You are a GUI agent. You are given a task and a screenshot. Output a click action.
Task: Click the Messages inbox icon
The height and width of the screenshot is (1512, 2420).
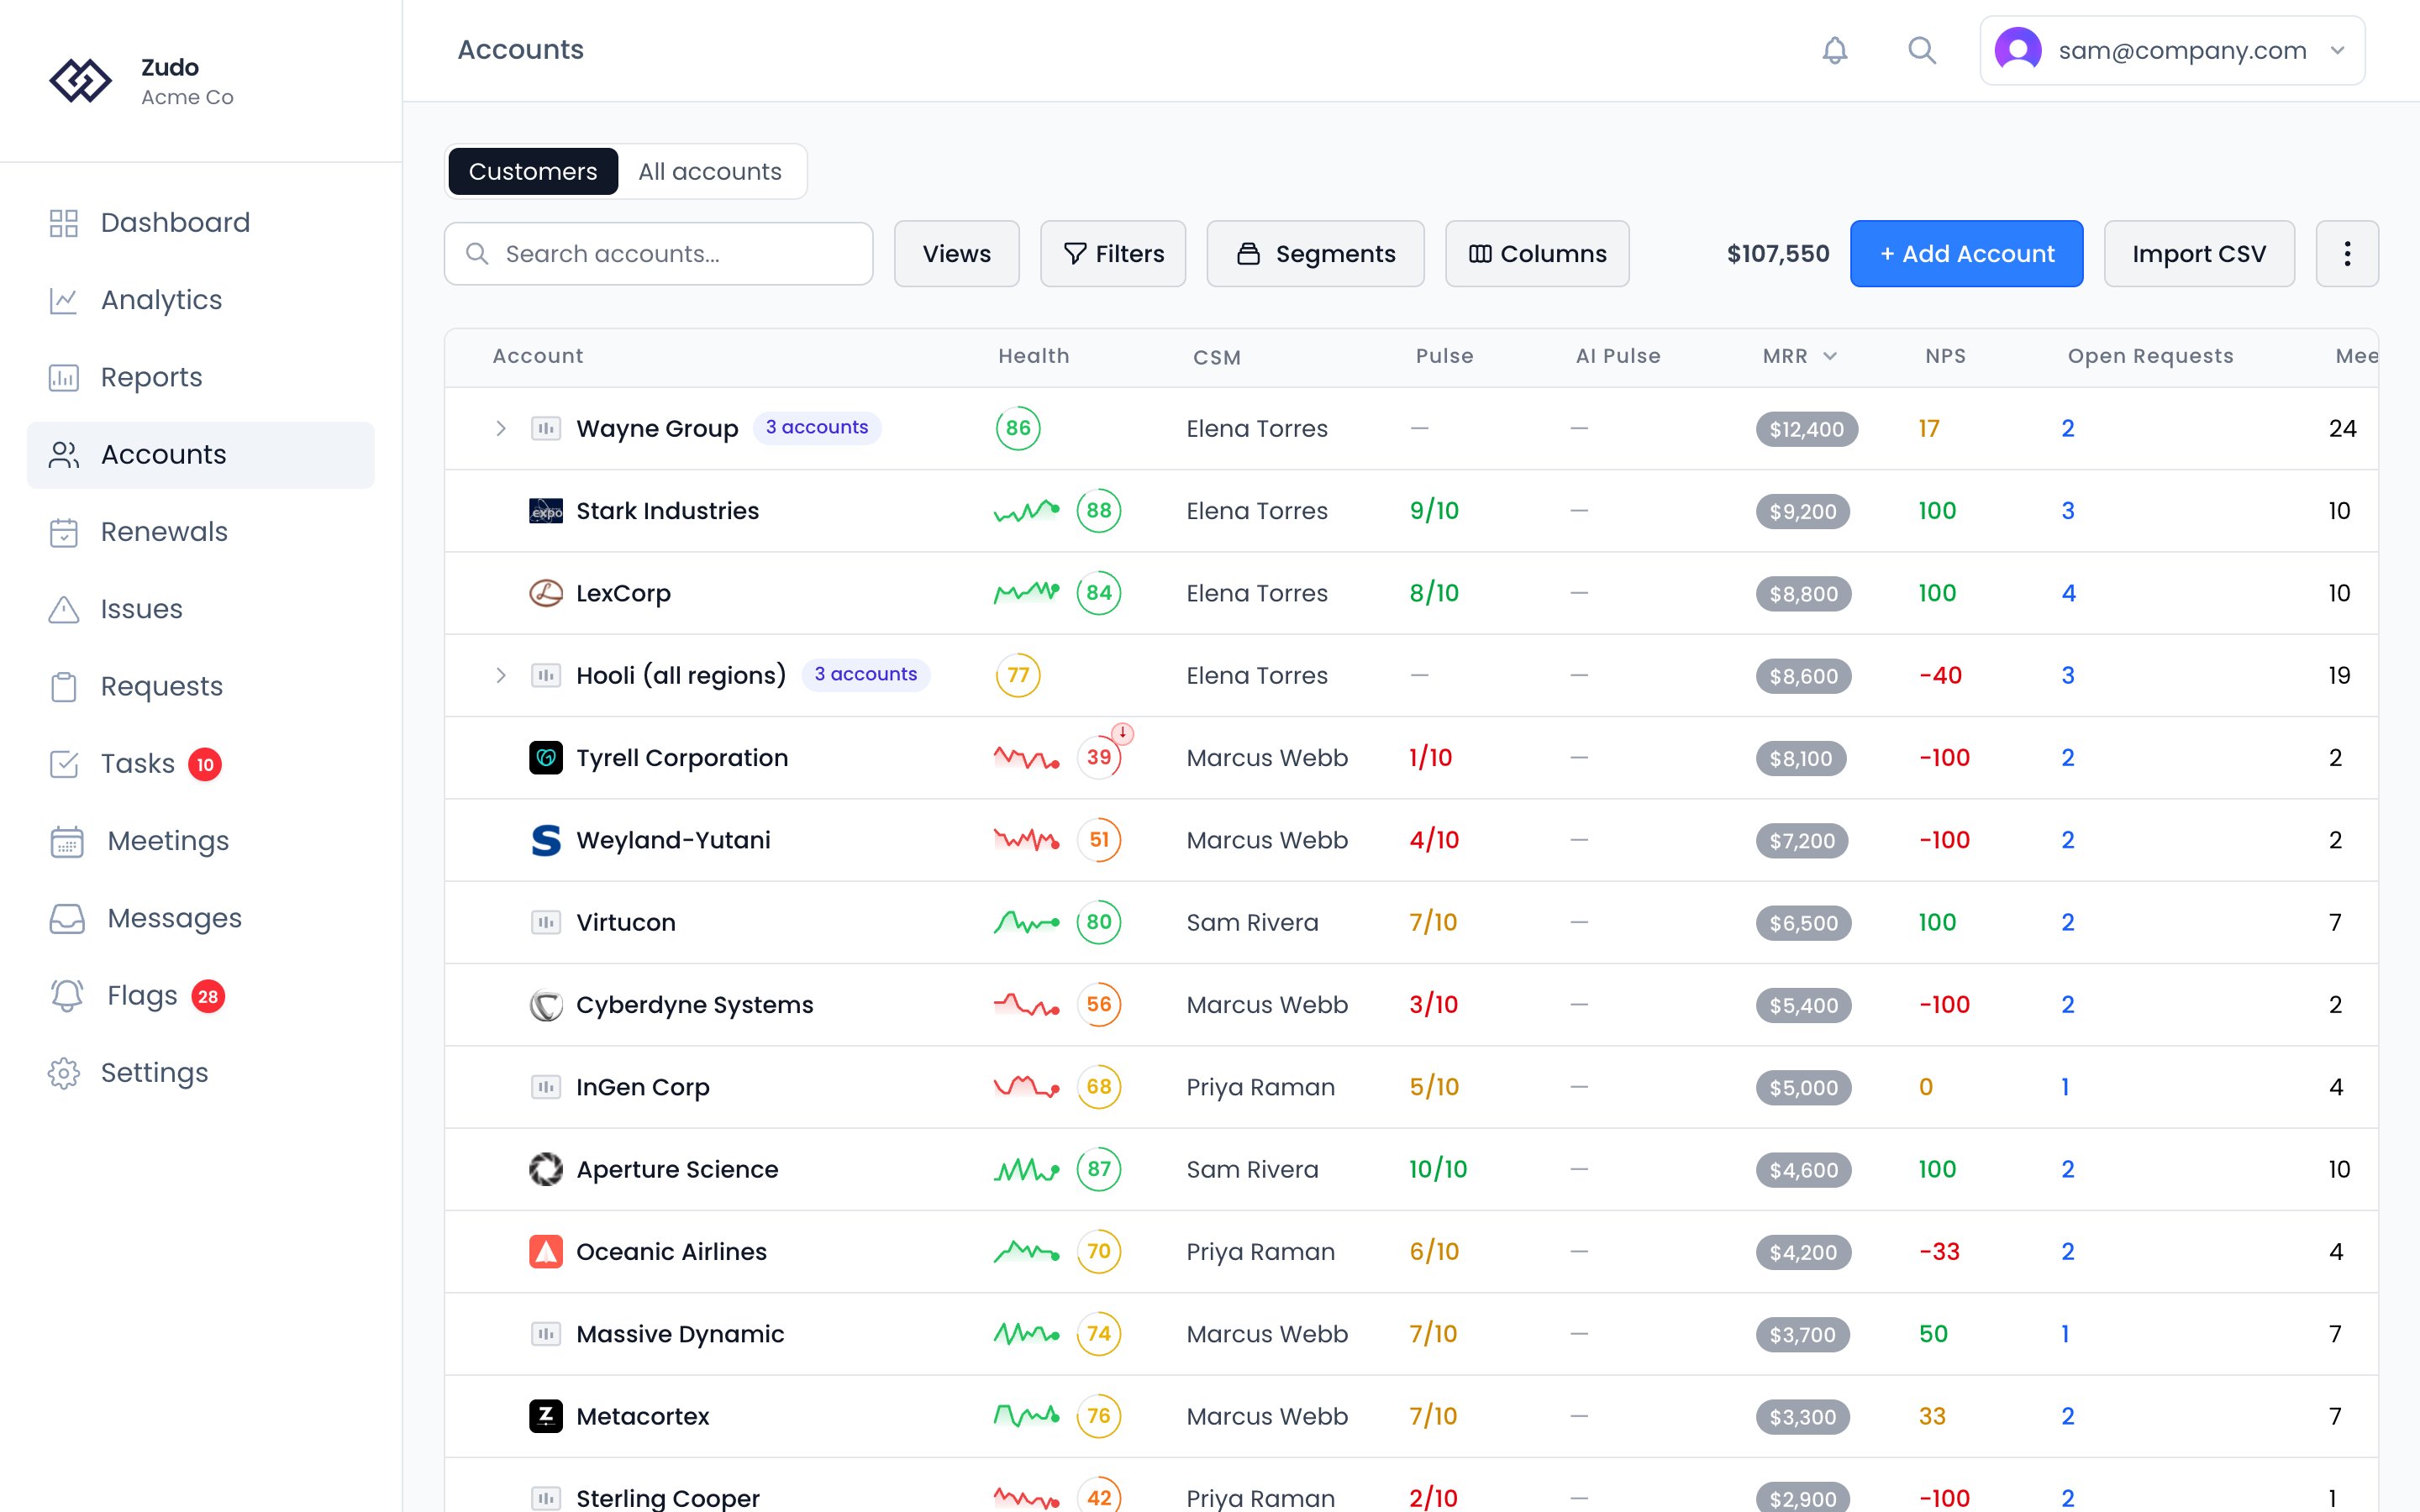(67, 919)
